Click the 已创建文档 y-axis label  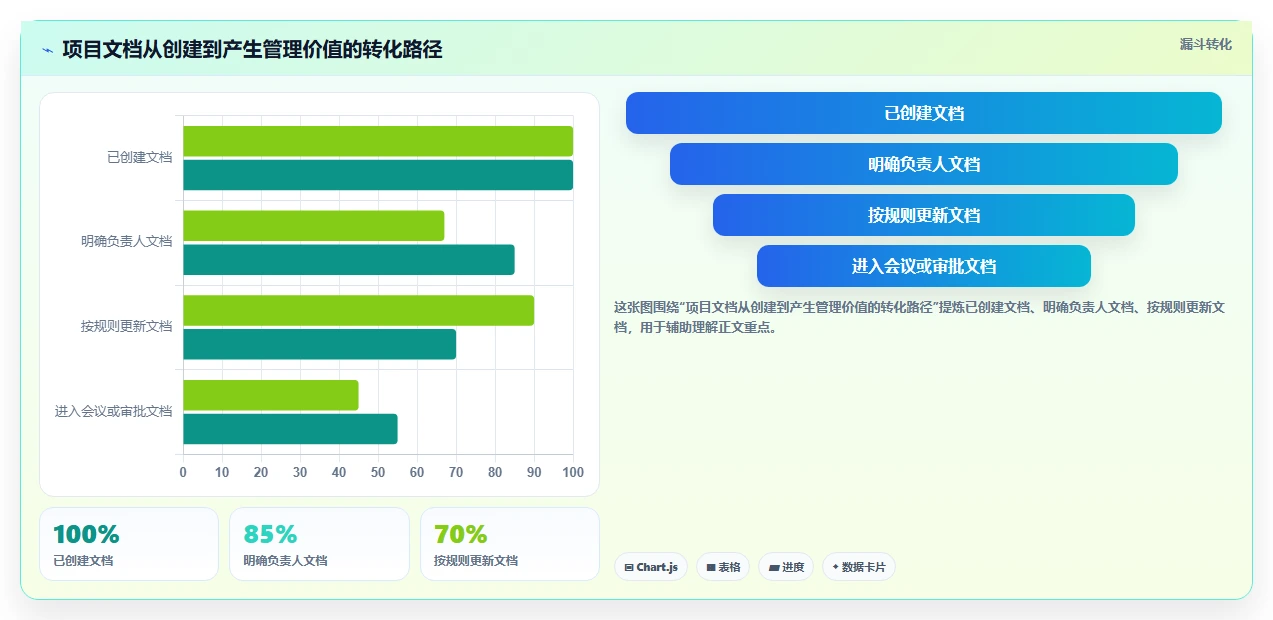point(139,157)
